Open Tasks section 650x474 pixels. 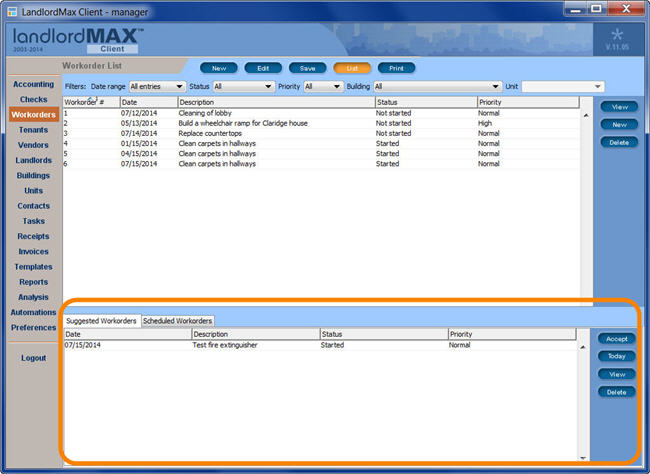click(x=34, y=221)
